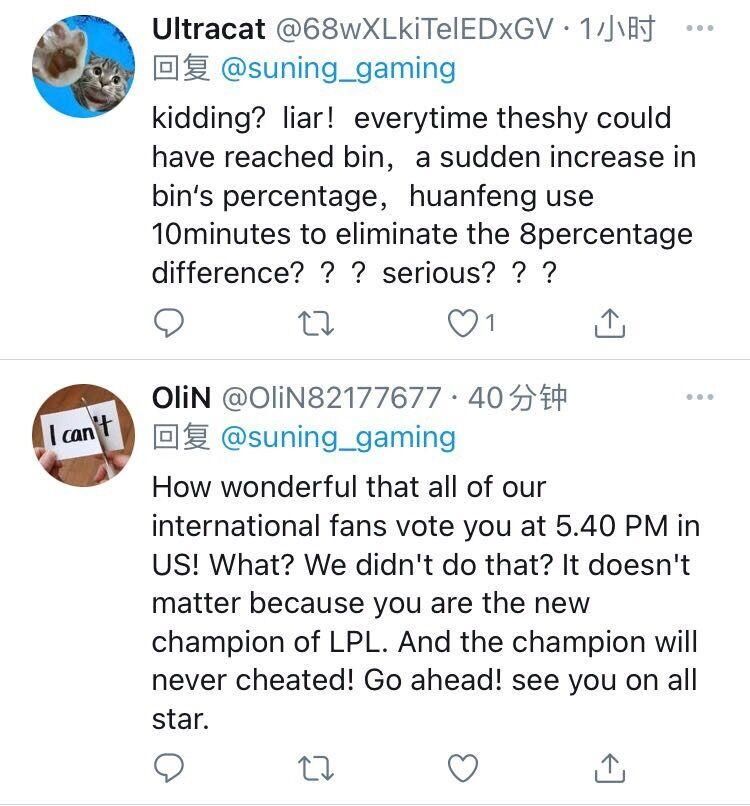Screen dimensions: 750x806
Task: Reply to OliN's tweet
Action: pos(169,768)
